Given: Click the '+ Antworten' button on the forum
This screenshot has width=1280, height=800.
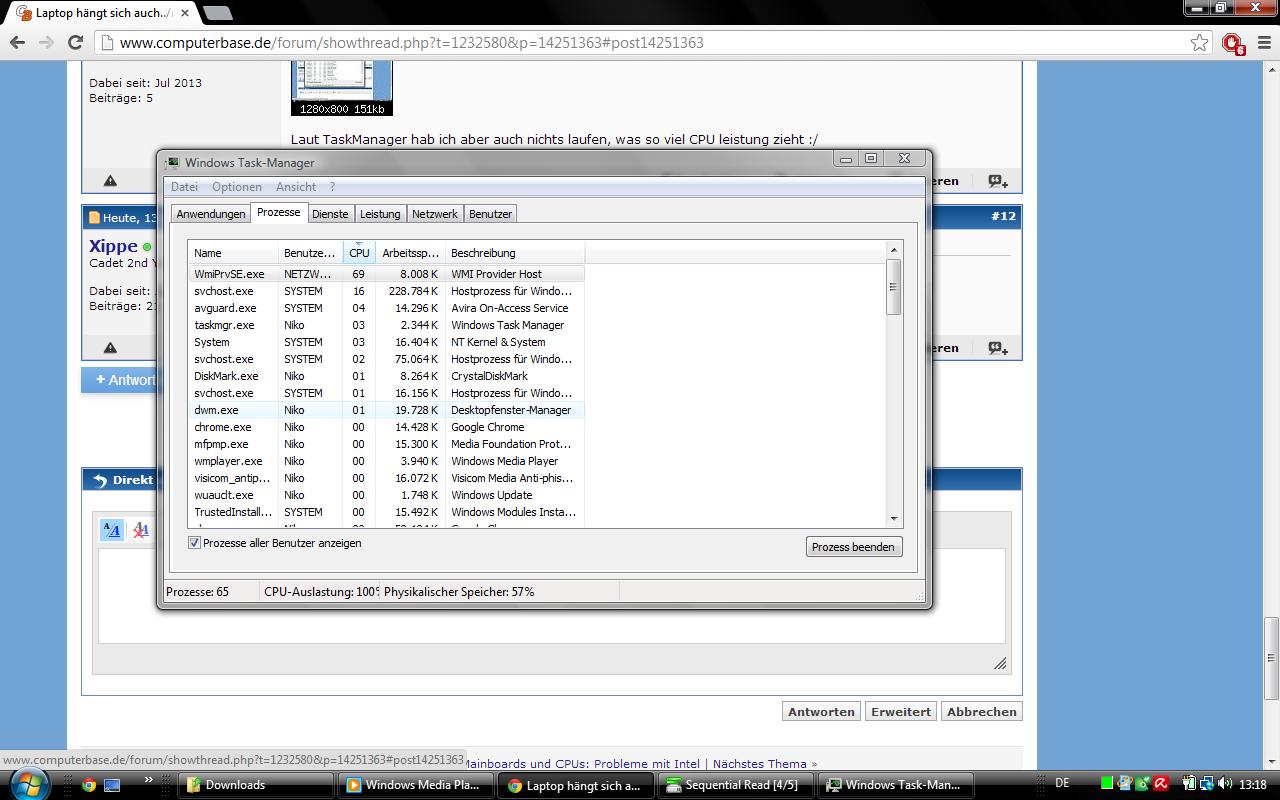Looking at the screenshot, I should point(120,380).
